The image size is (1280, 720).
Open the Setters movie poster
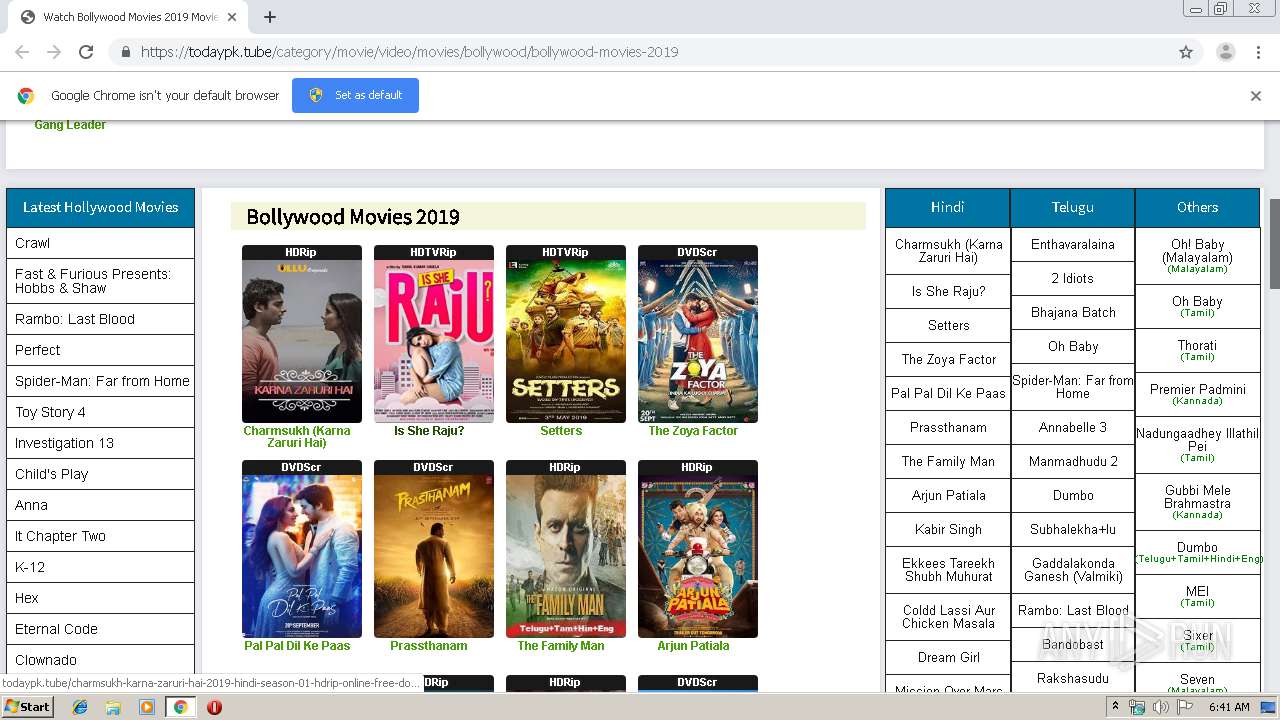(x=566, y=341)
